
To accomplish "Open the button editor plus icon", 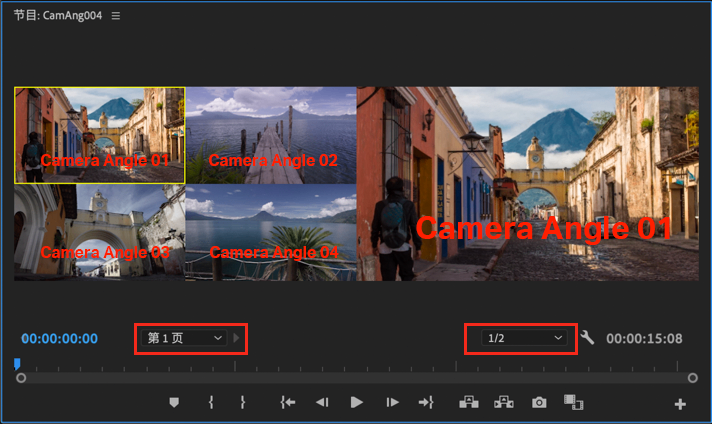I will 680,404.
